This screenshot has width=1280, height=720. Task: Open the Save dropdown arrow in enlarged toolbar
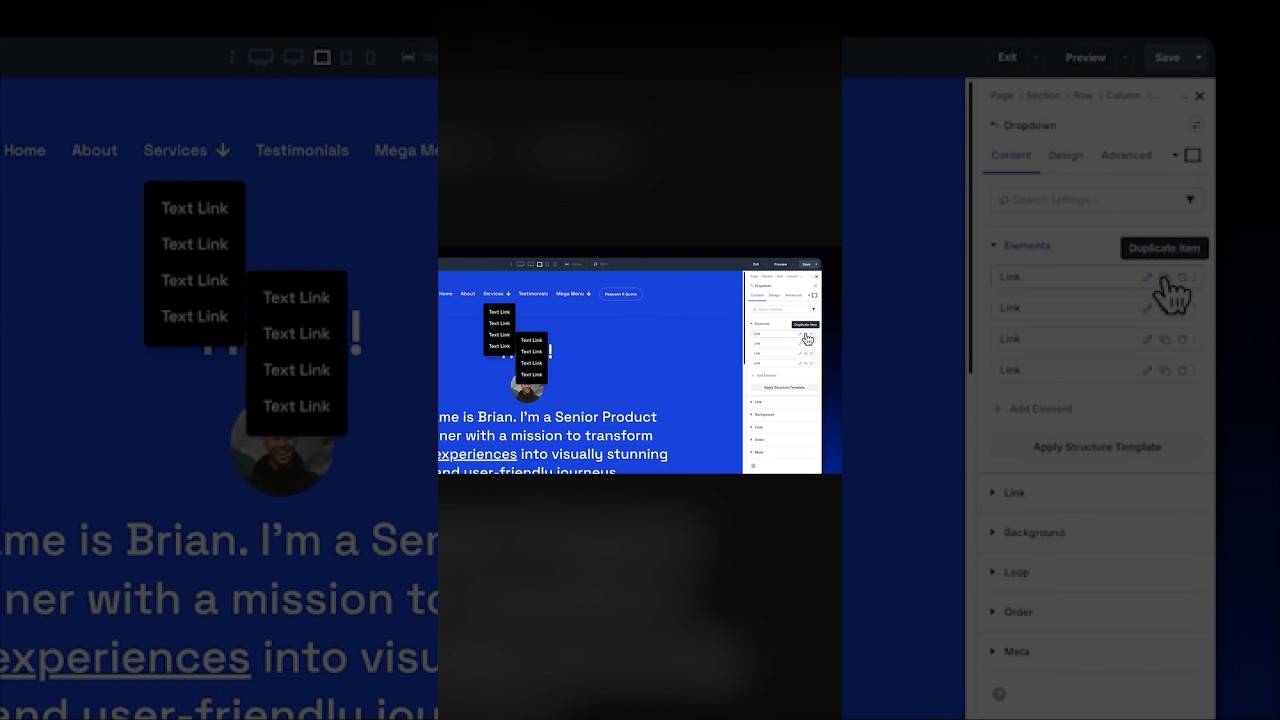tap(1199, 58)
